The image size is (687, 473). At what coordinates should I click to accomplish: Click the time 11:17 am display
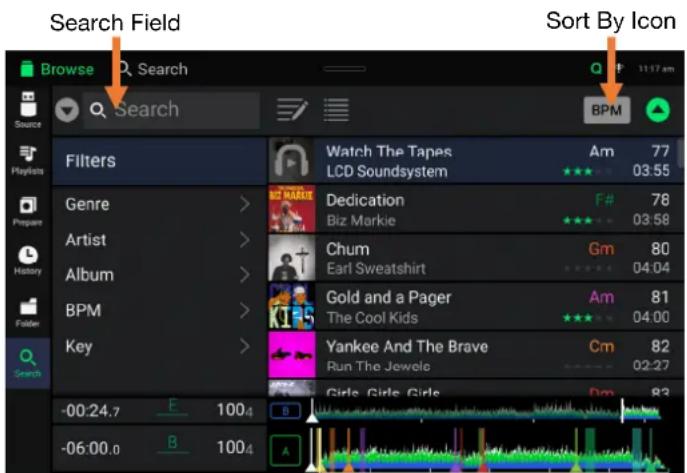pyautogui.click(x=656, y=69)
